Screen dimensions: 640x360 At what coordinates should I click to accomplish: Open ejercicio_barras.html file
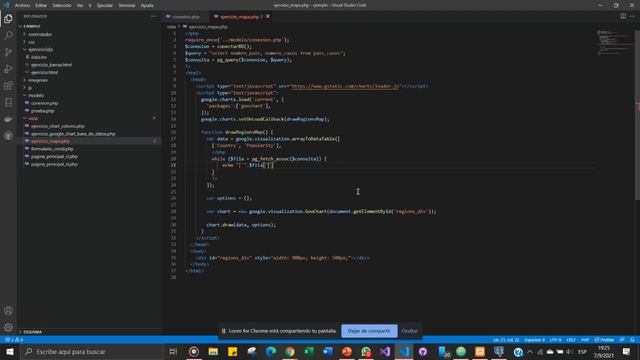(51, 64)
